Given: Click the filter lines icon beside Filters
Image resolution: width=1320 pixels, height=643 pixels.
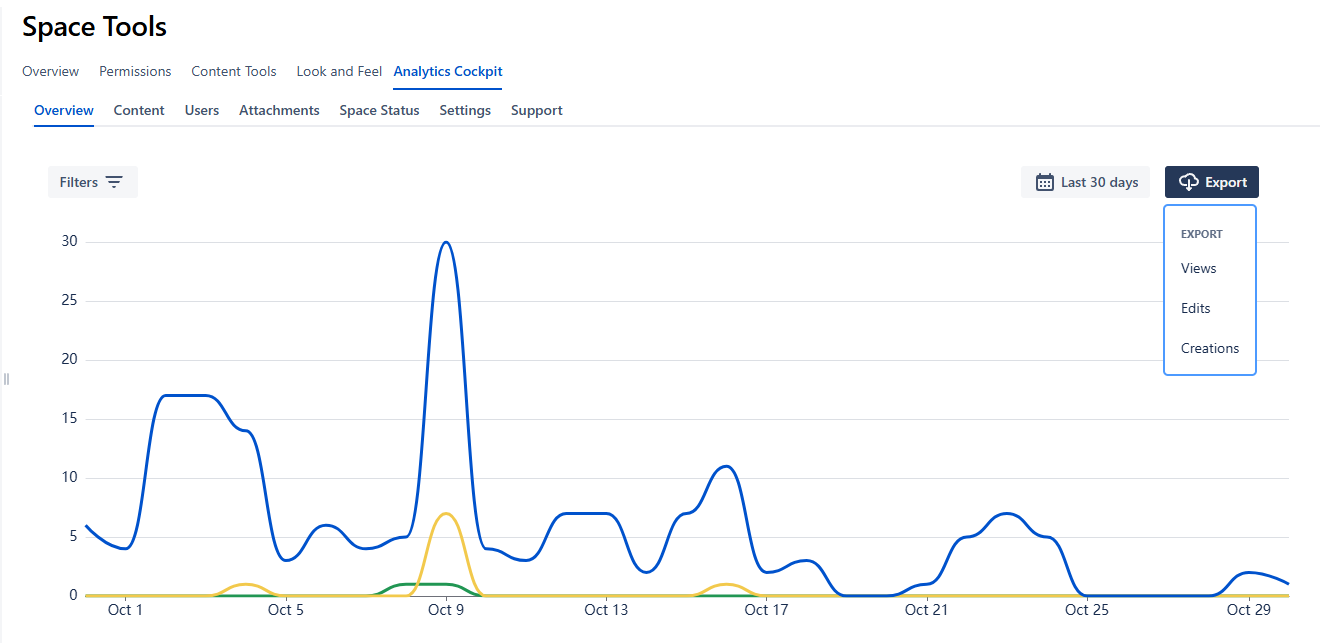Looking at the screenshot, I should [x=114, y=182].
